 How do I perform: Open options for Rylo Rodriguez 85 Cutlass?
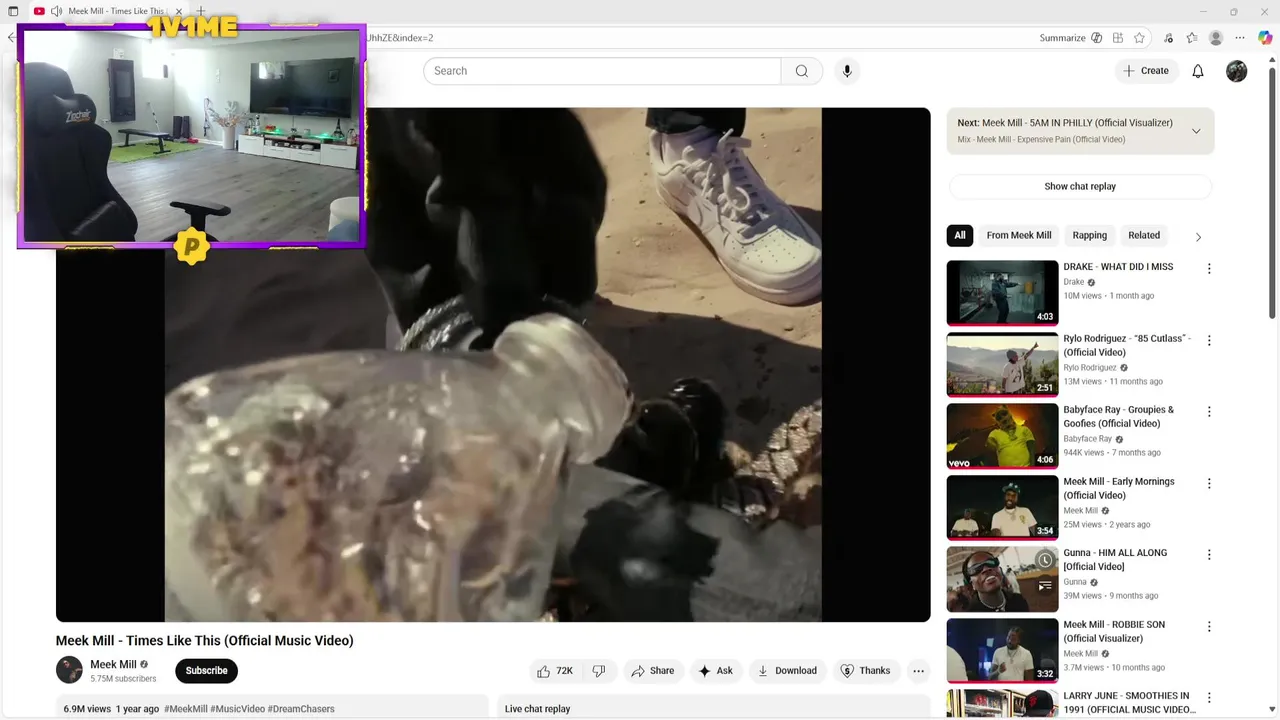(1209, 340)
